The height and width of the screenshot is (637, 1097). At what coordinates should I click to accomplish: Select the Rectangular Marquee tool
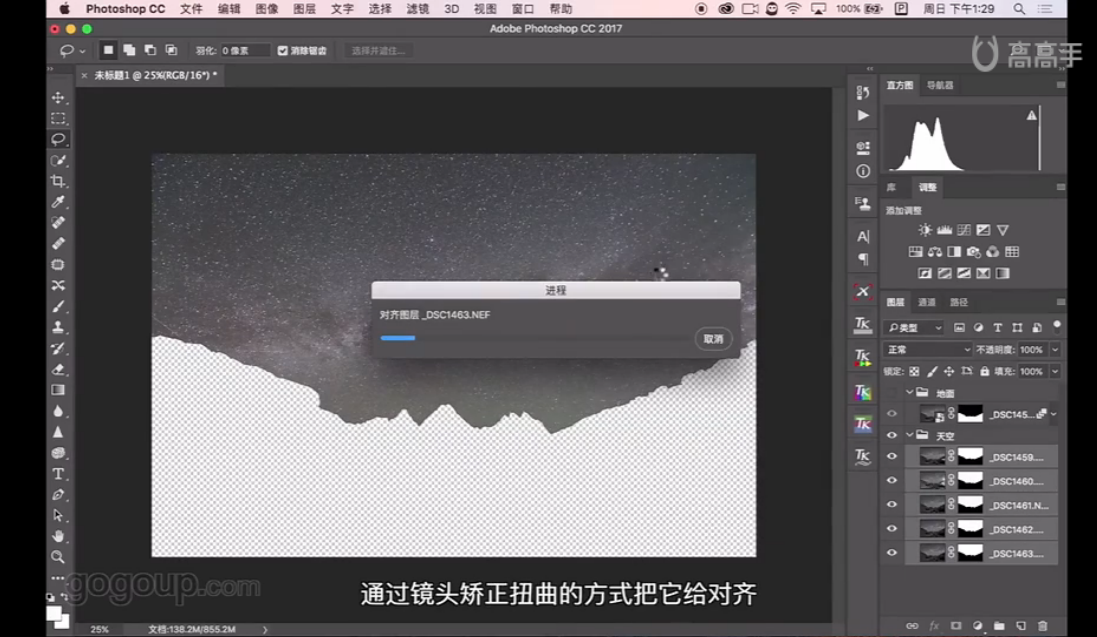(59, 118)
